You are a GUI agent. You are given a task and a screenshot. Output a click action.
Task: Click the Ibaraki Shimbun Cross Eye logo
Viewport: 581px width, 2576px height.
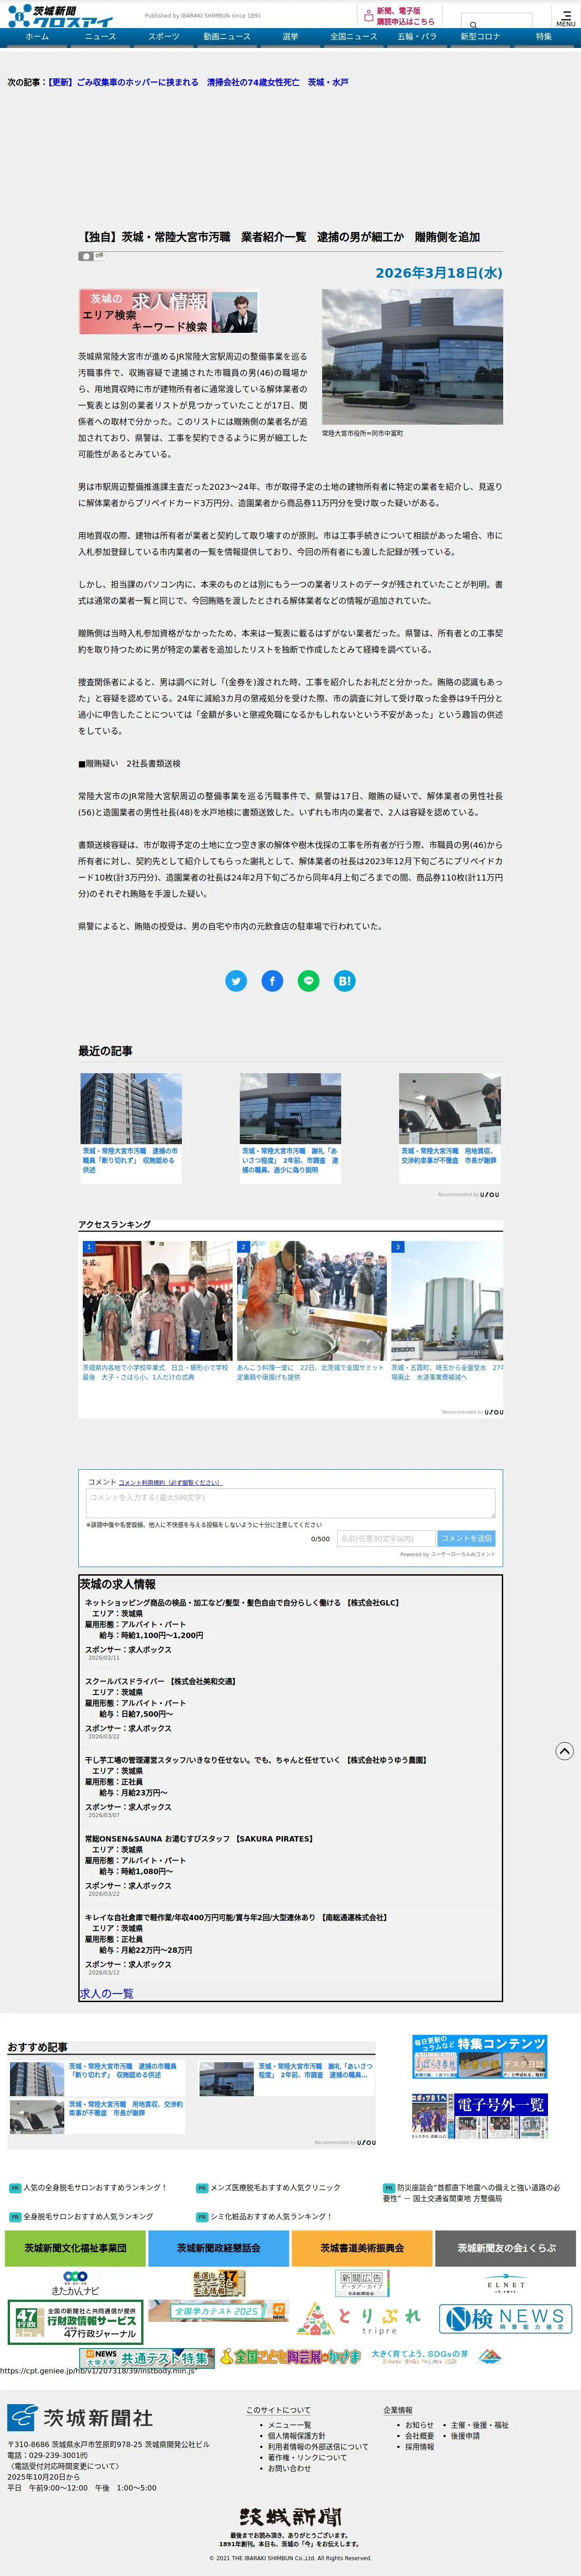click(x=60, y=16)
